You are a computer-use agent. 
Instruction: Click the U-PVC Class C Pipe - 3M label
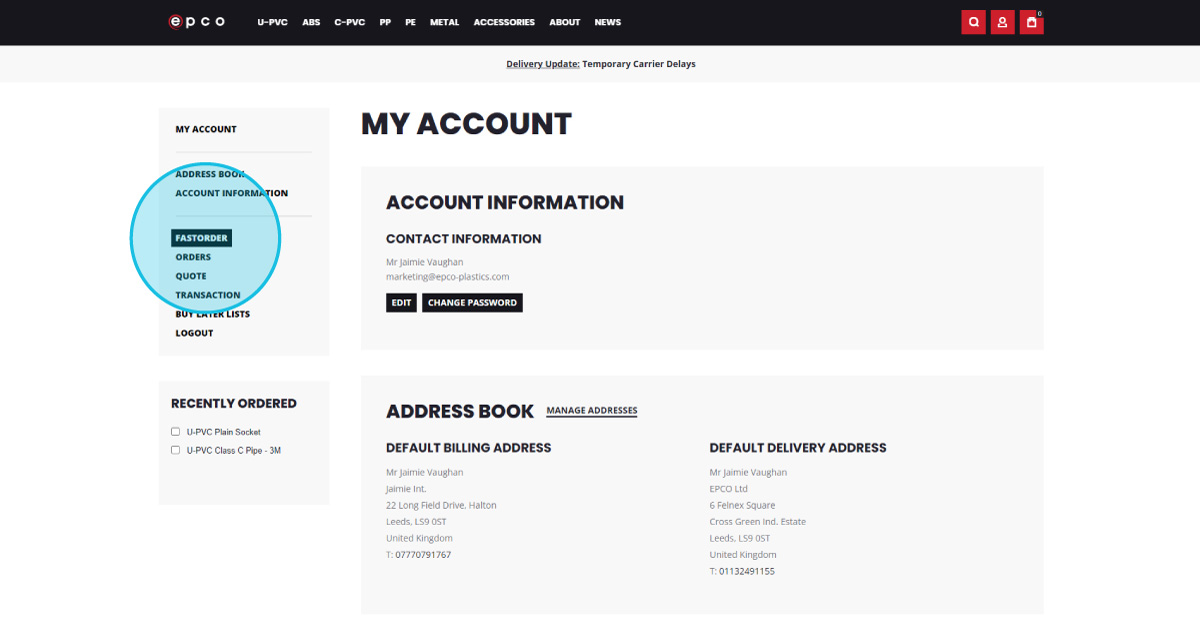coord(234,450)
